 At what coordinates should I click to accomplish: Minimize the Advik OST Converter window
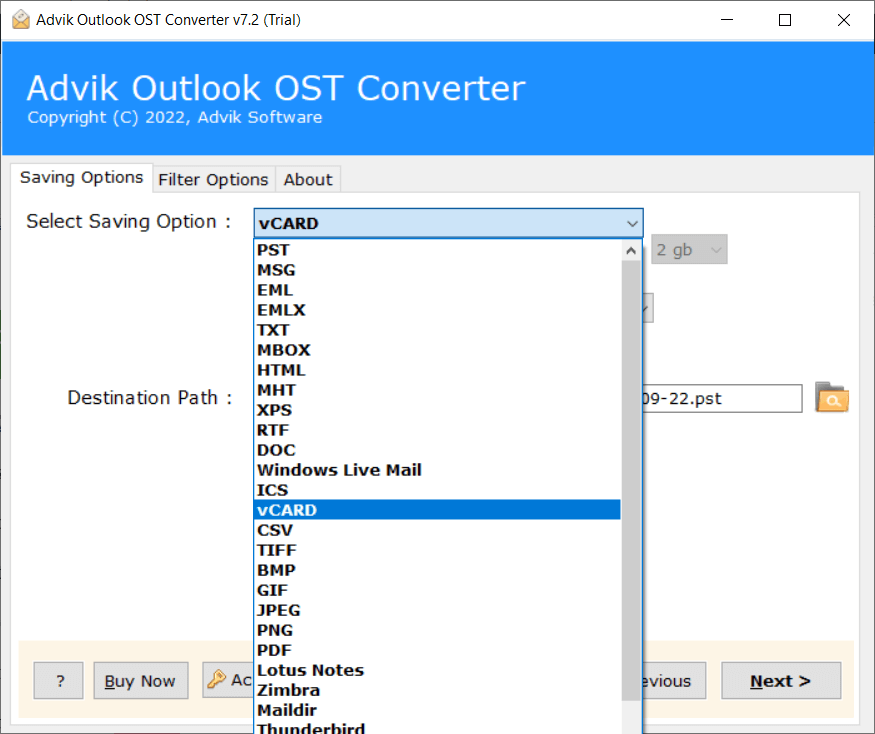(x=727, y=20)
